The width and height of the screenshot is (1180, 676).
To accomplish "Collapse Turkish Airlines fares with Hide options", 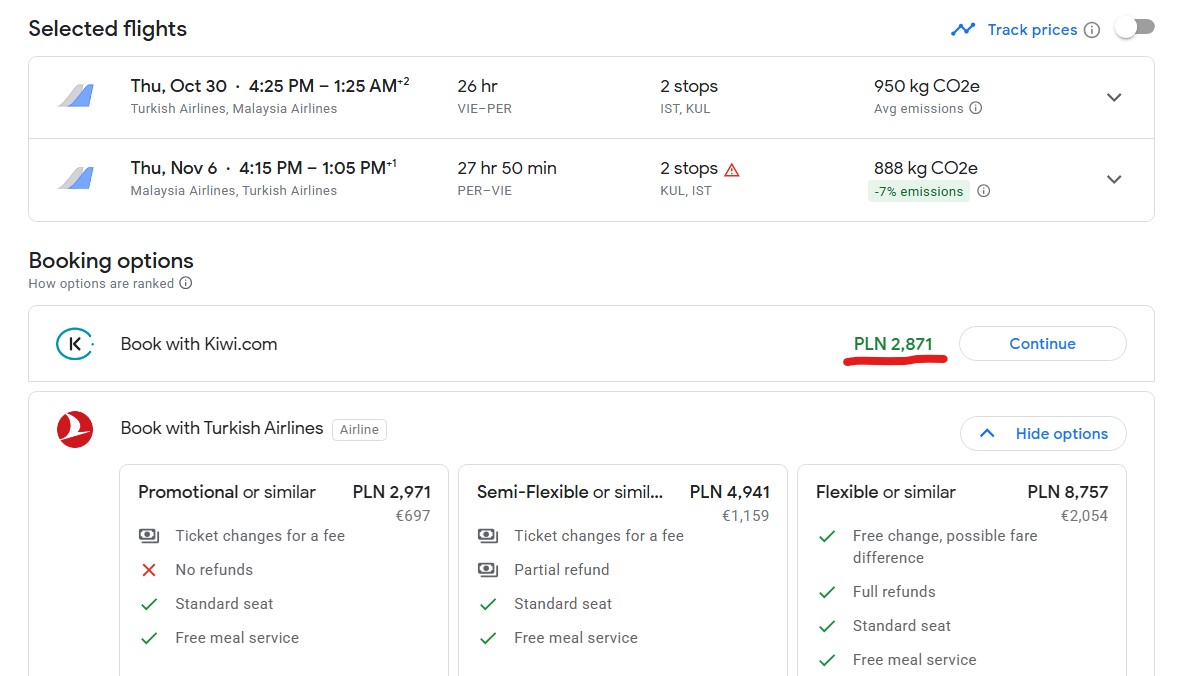I will (x=1043, y=434).
